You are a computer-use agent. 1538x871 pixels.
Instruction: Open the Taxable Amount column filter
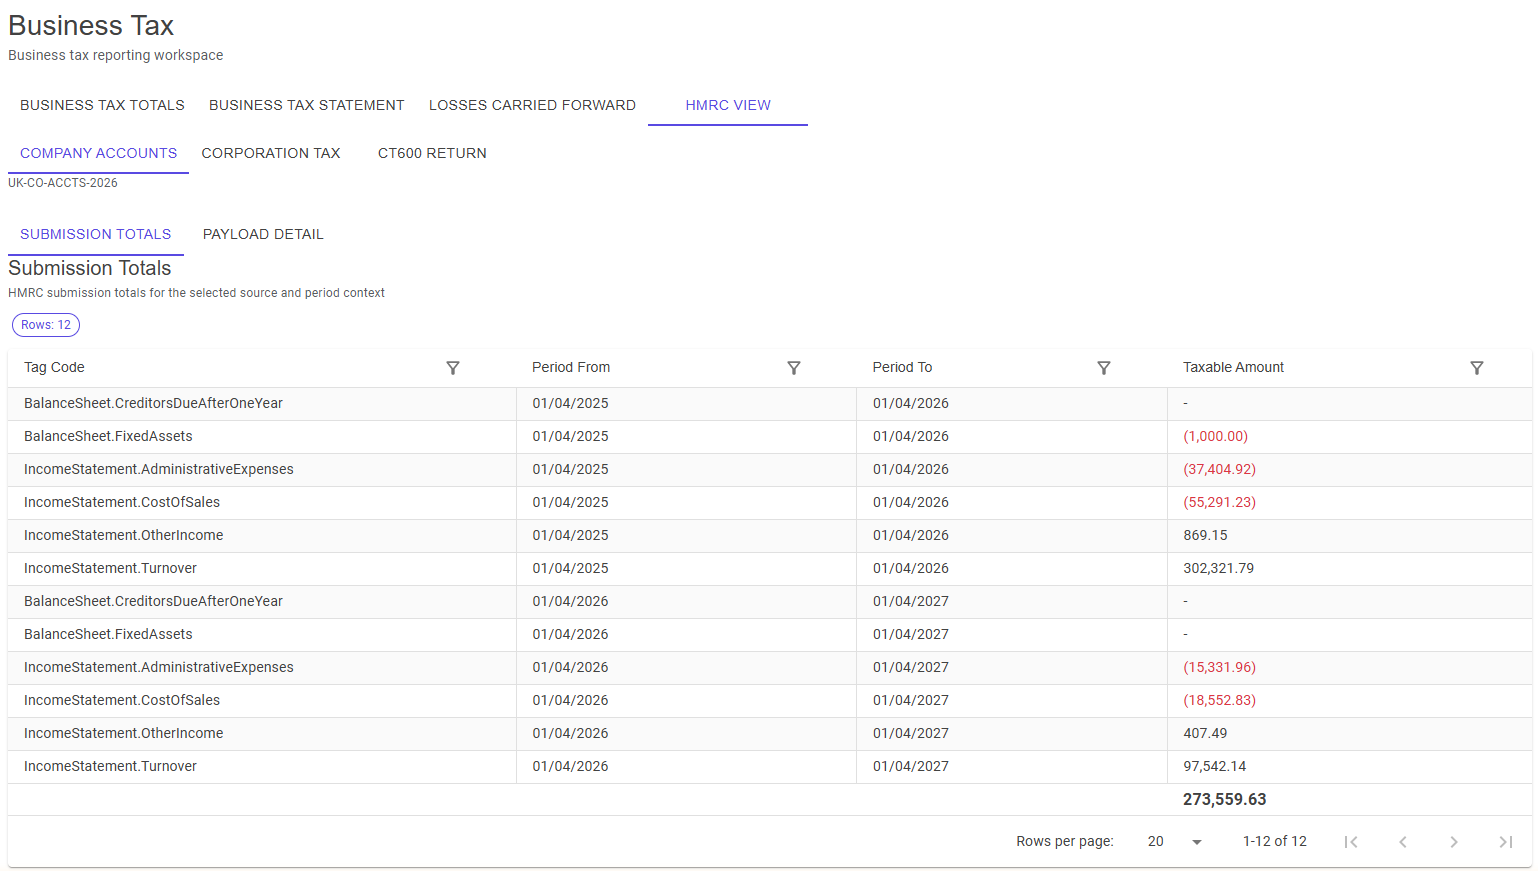(x=1477, y=368)
